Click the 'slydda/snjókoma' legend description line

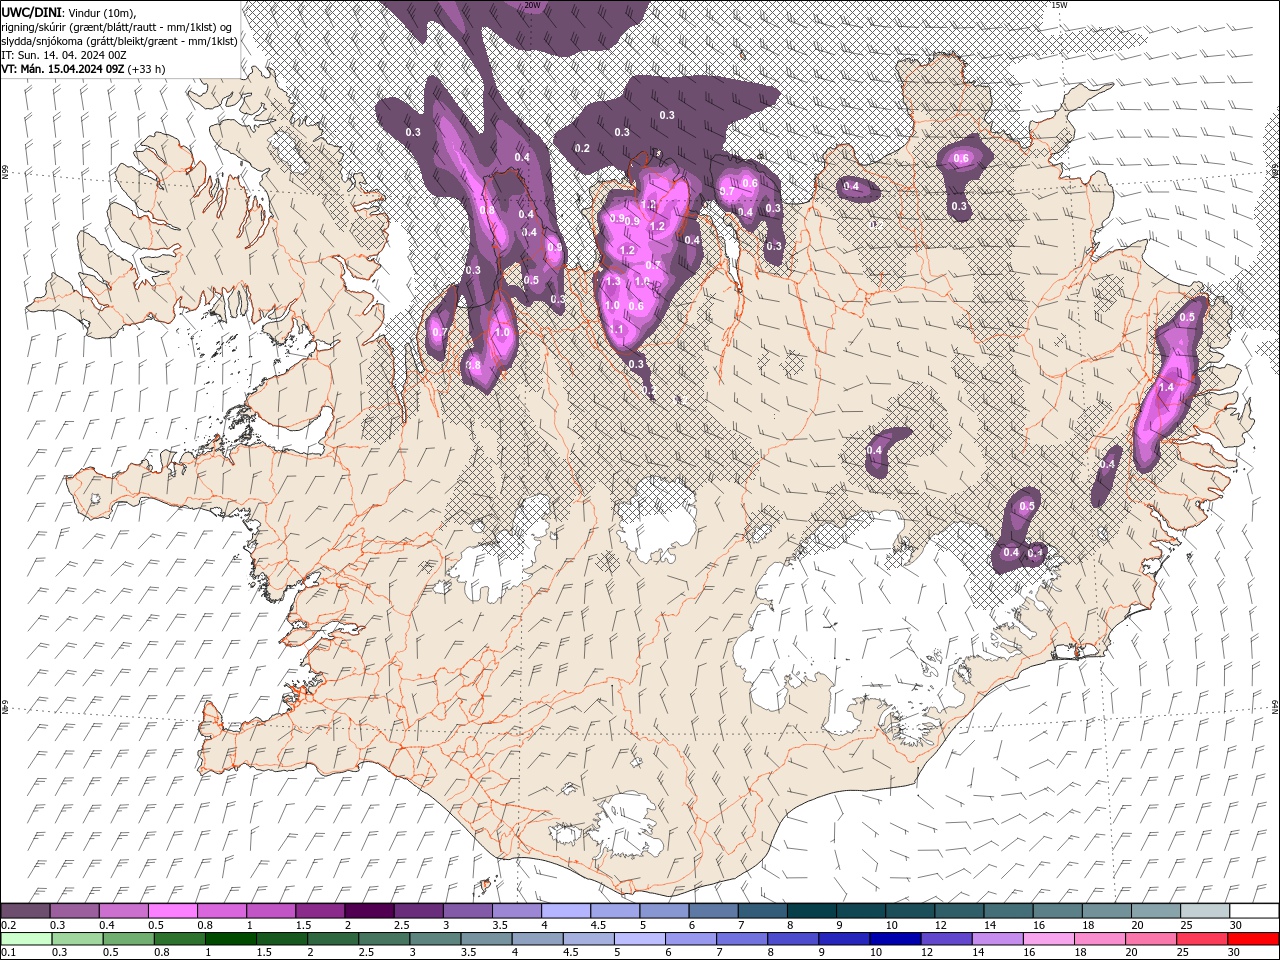click(119, 41)
